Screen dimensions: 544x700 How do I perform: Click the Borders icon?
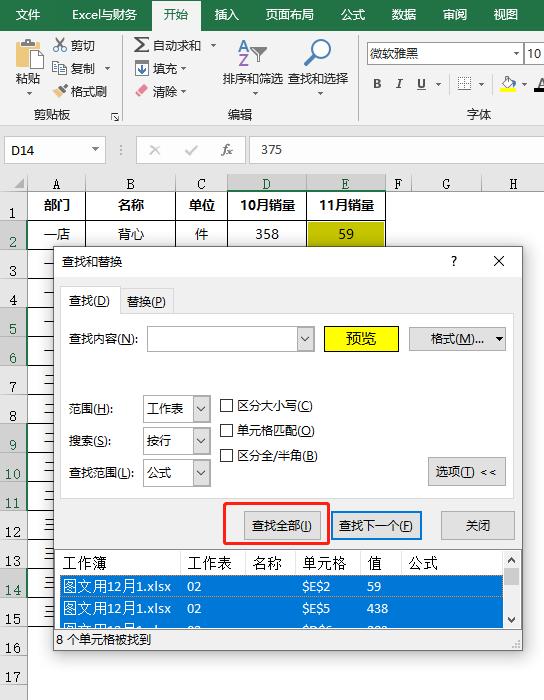pyautogui.click(x=465, y=84)
